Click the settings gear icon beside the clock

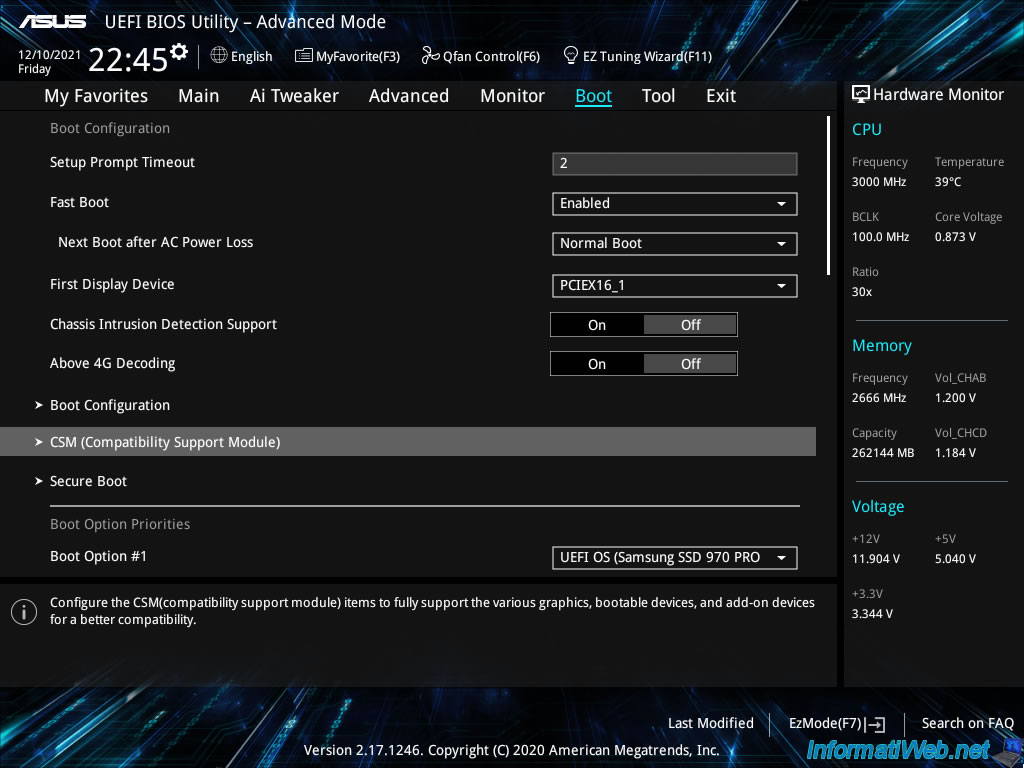(x=179, y=52)
